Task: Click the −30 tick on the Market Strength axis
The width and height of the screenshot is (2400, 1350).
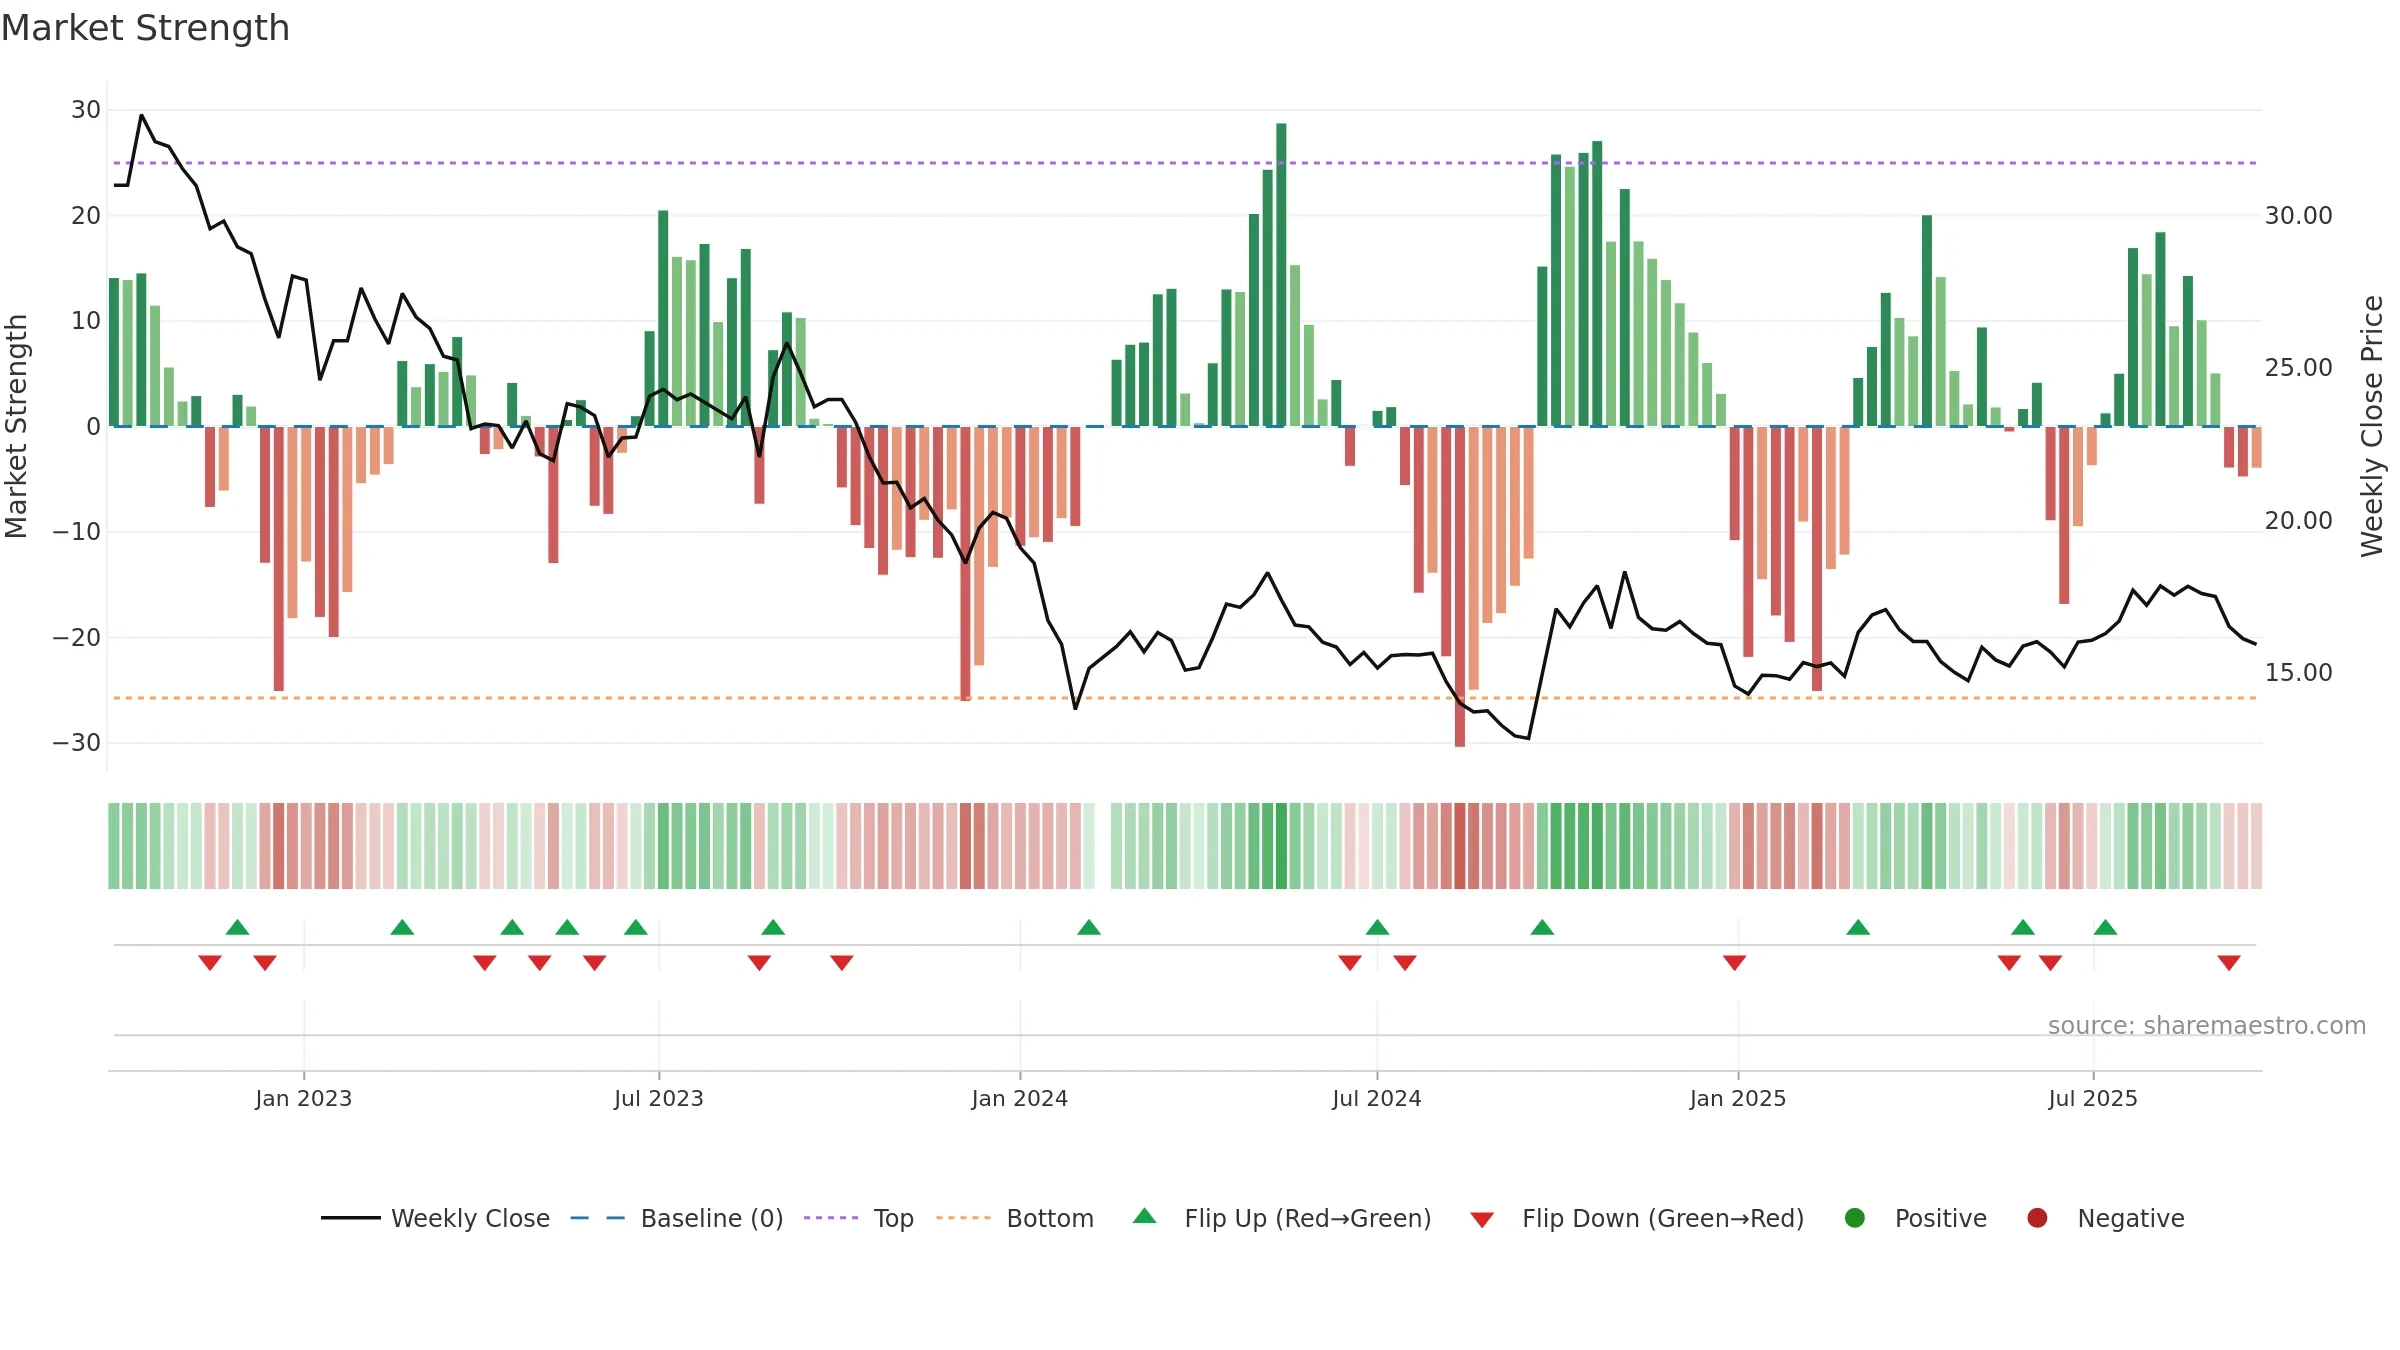Action: (x=77, y=743)
